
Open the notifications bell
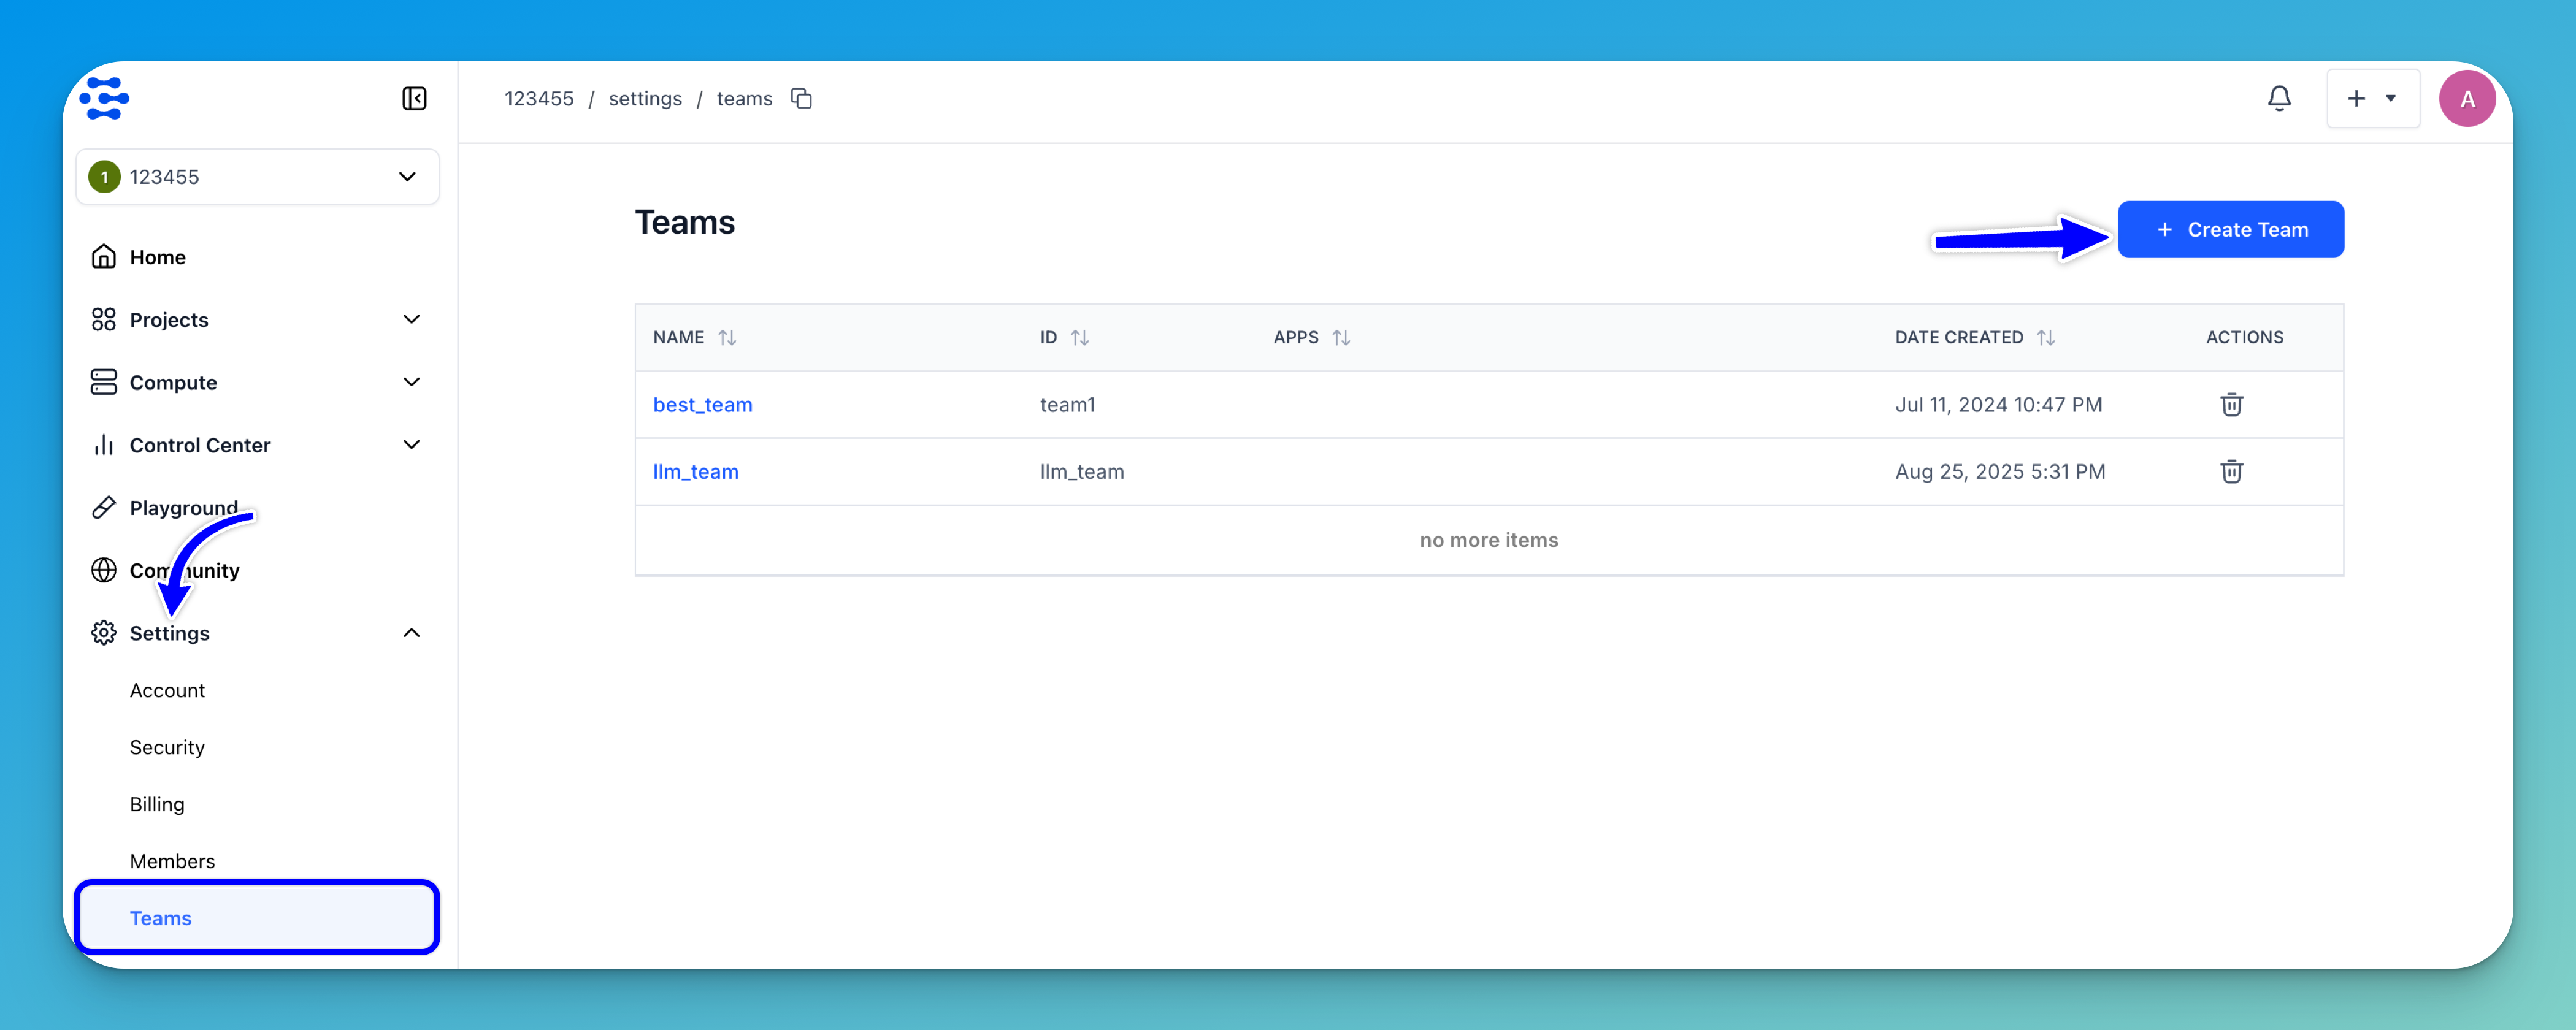coord(2278,98)
